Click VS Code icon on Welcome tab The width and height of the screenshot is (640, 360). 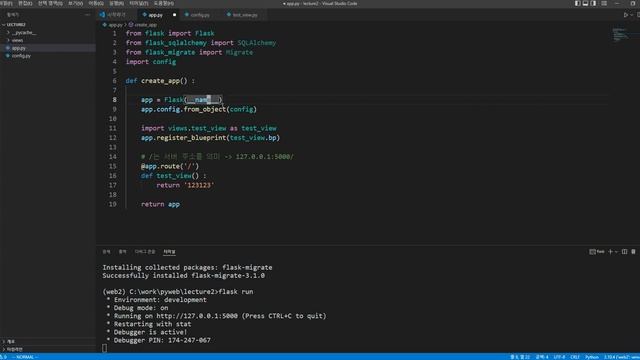(x=102, y=15)
